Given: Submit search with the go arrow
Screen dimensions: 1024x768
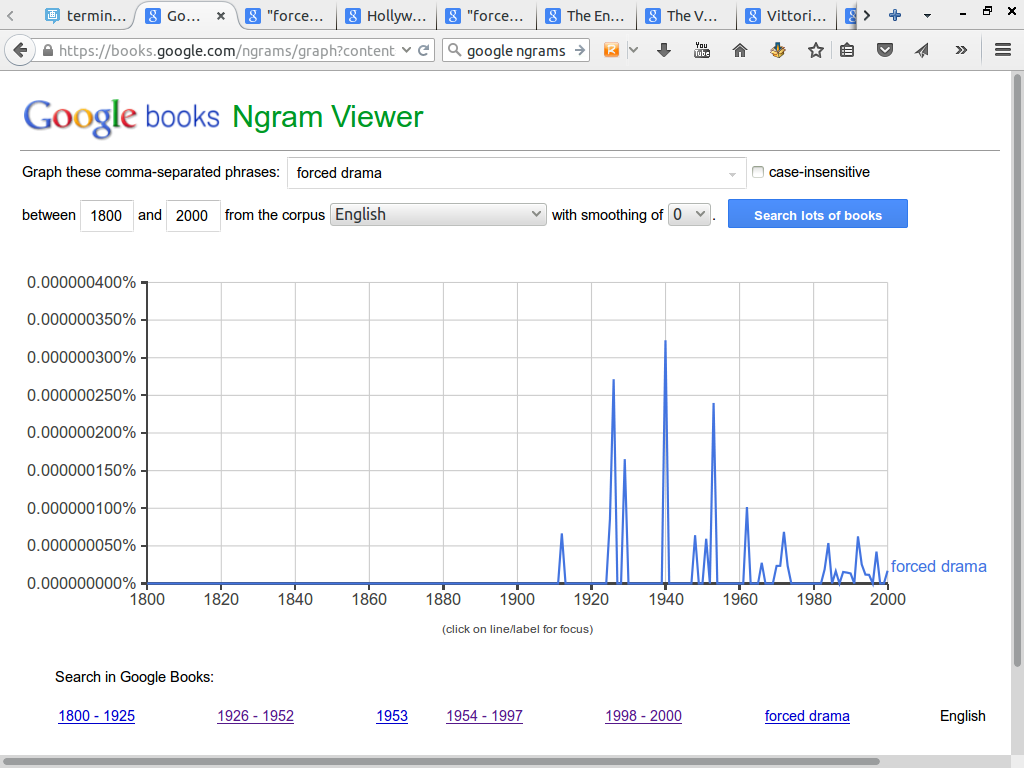Looking at the screenshot, I should tap(580, 50).
